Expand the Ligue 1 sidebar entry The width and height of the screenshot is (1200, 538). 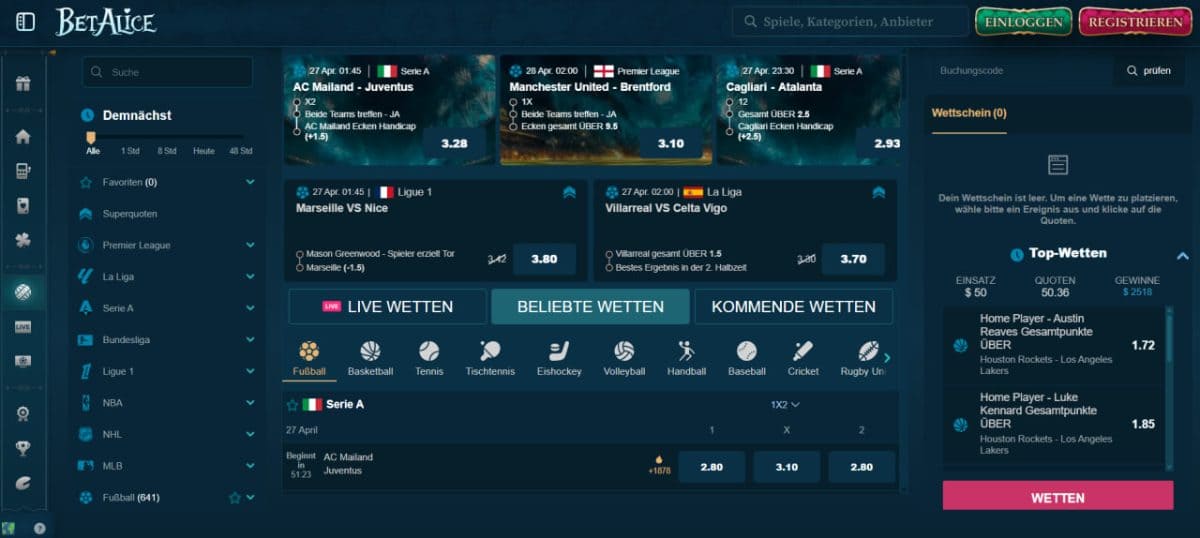click(x=250, y=371)
